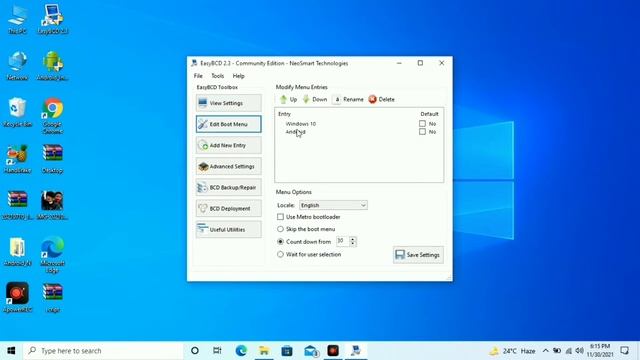Open Google Chrome desktop shortcut
The width and height of the screenshot is (640, 360).
point(53,116)
